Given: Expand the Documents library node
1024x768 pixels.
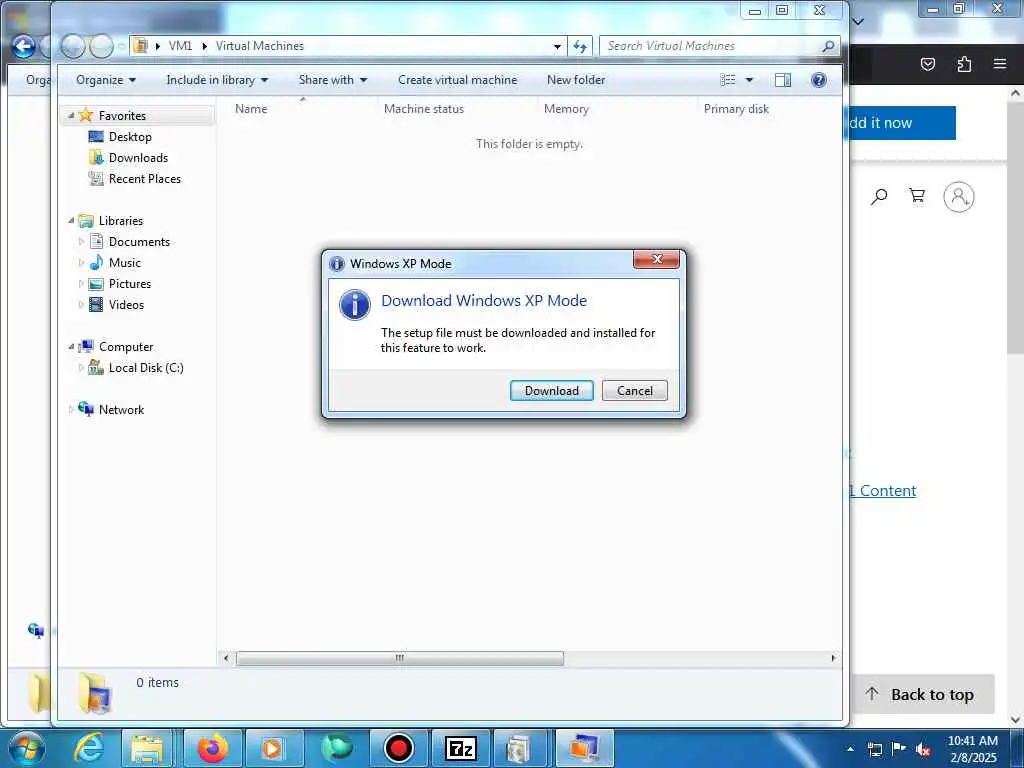Looking at the screenshot, I should point(81,242).
